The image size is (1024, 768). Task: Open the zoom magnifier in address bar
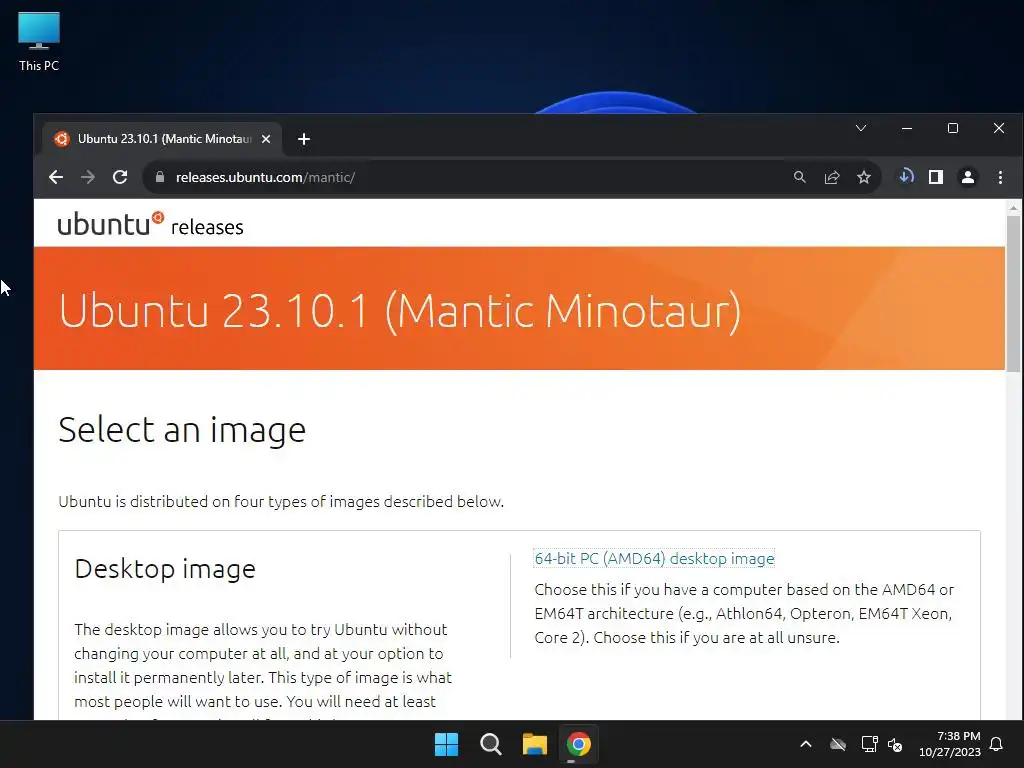click(799, 177)
